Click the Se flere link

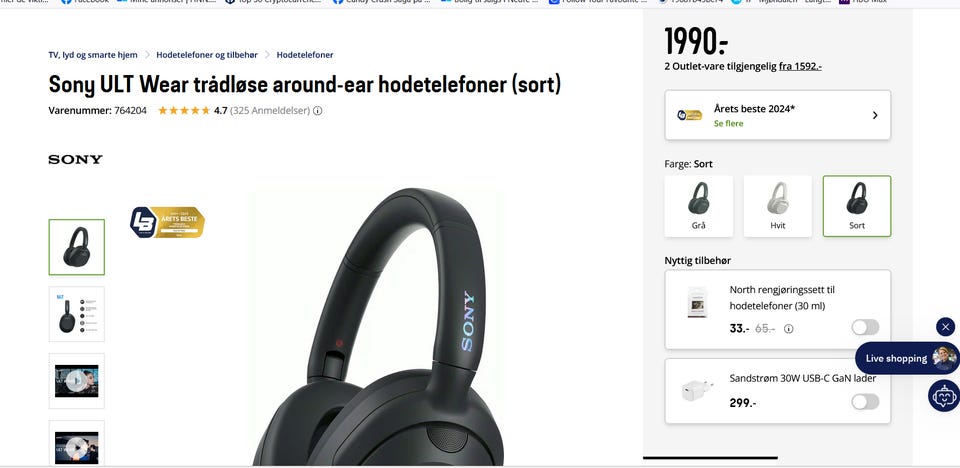click(x=729, y=123)
